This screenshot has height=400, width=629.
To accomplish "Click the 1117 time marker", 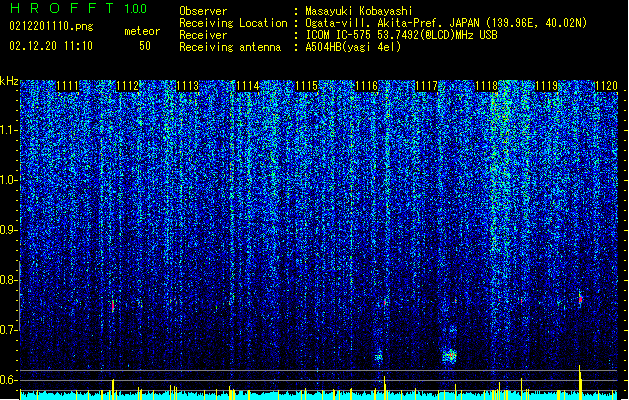I will click(426, 86).
